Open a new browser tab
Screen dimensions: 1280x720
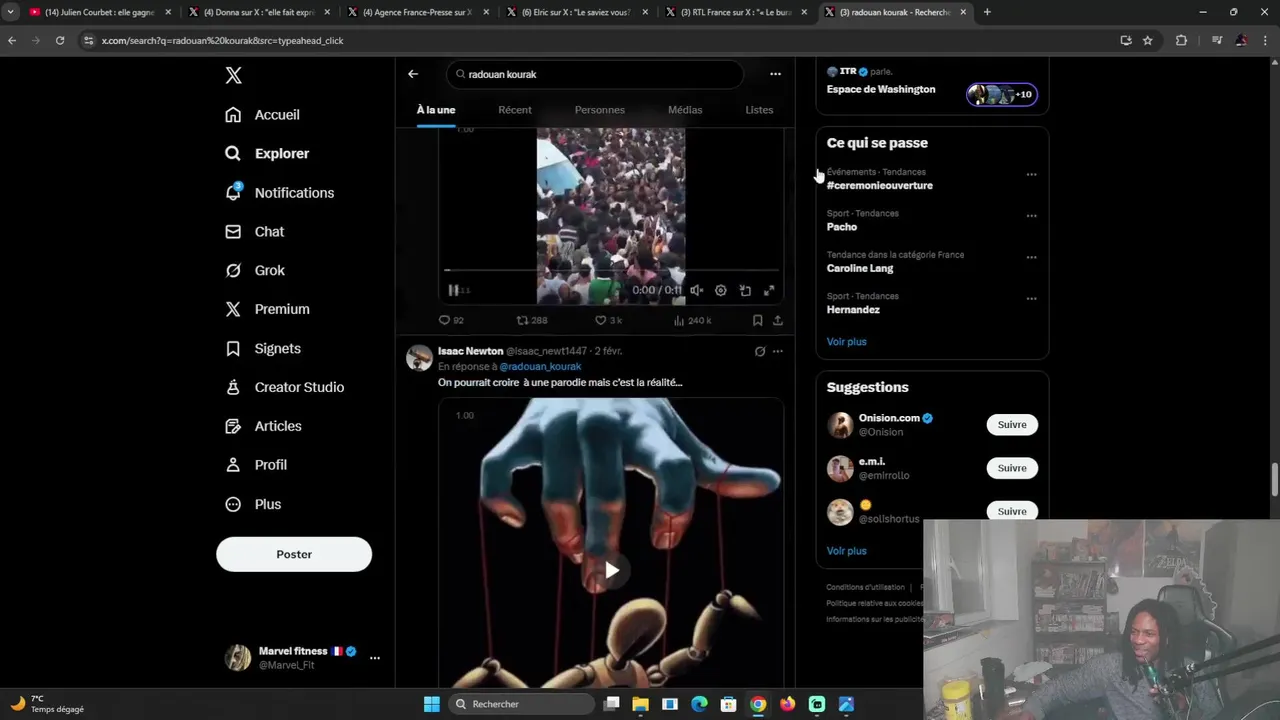coord(987,12)
